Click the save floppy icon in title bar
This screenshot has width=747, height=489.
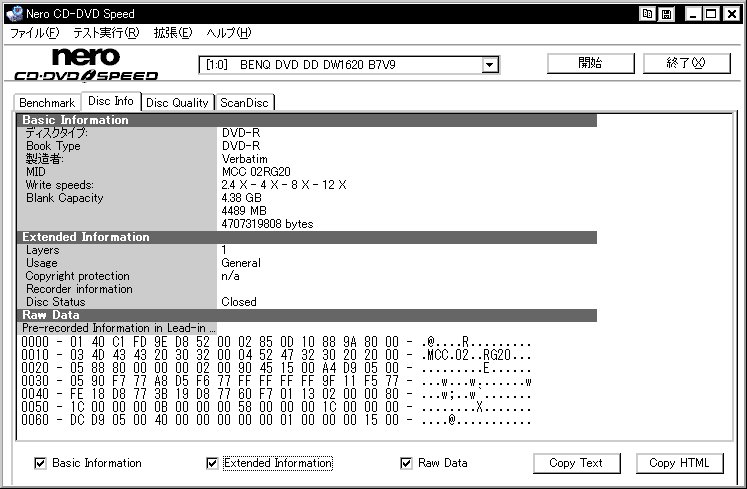point(666,14)
